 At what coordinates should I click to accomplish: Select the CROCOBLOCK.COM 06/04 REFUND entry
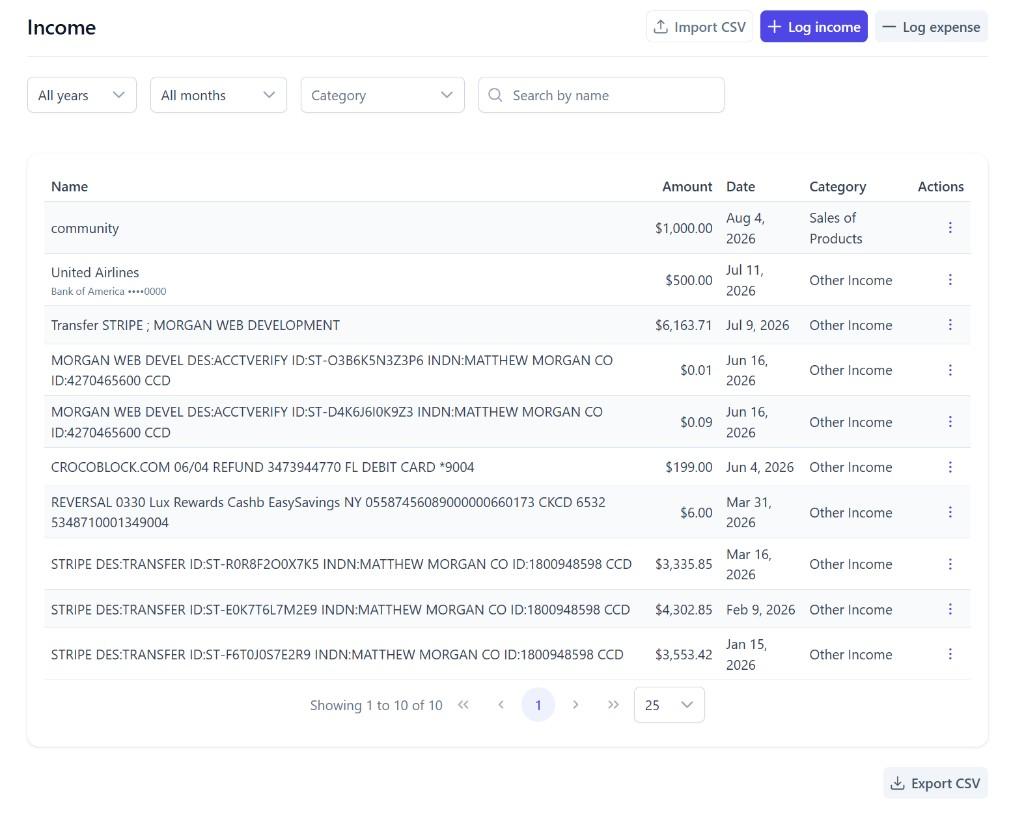pyautogui.click(x=263, y=467)
